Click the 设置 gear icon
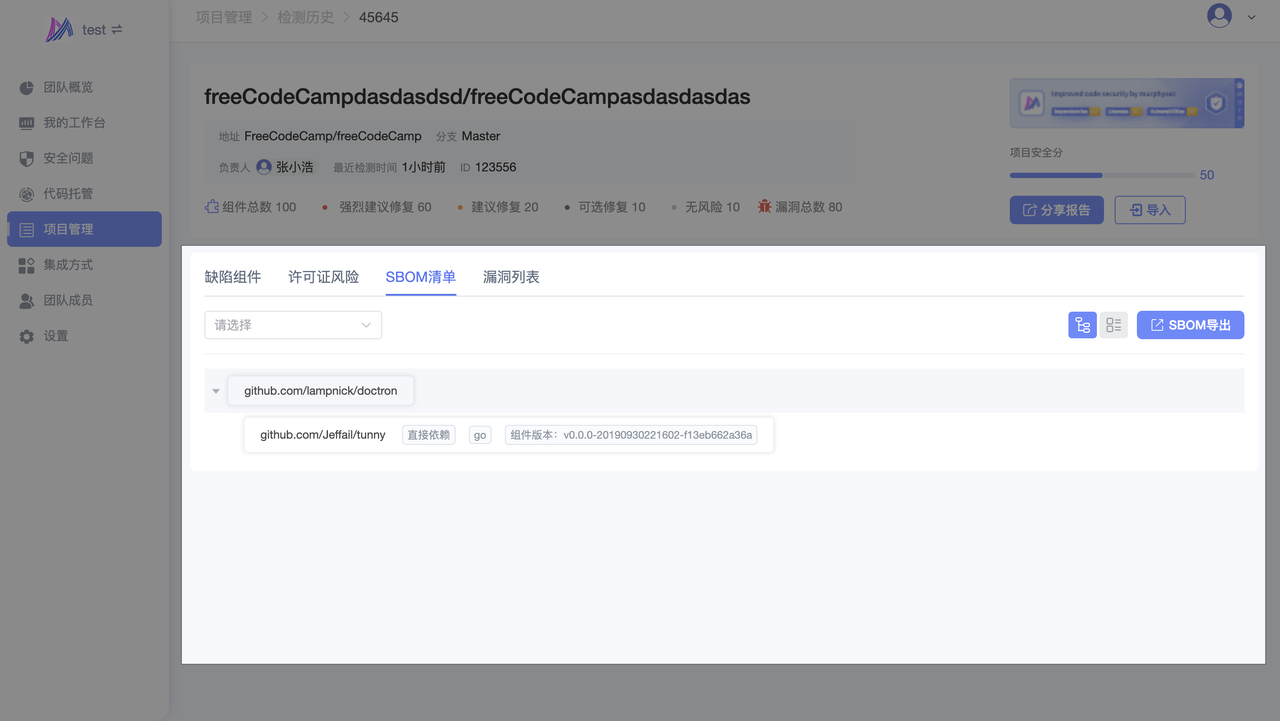Screen dimensions: 1280x721 click(x=27, y=337)
